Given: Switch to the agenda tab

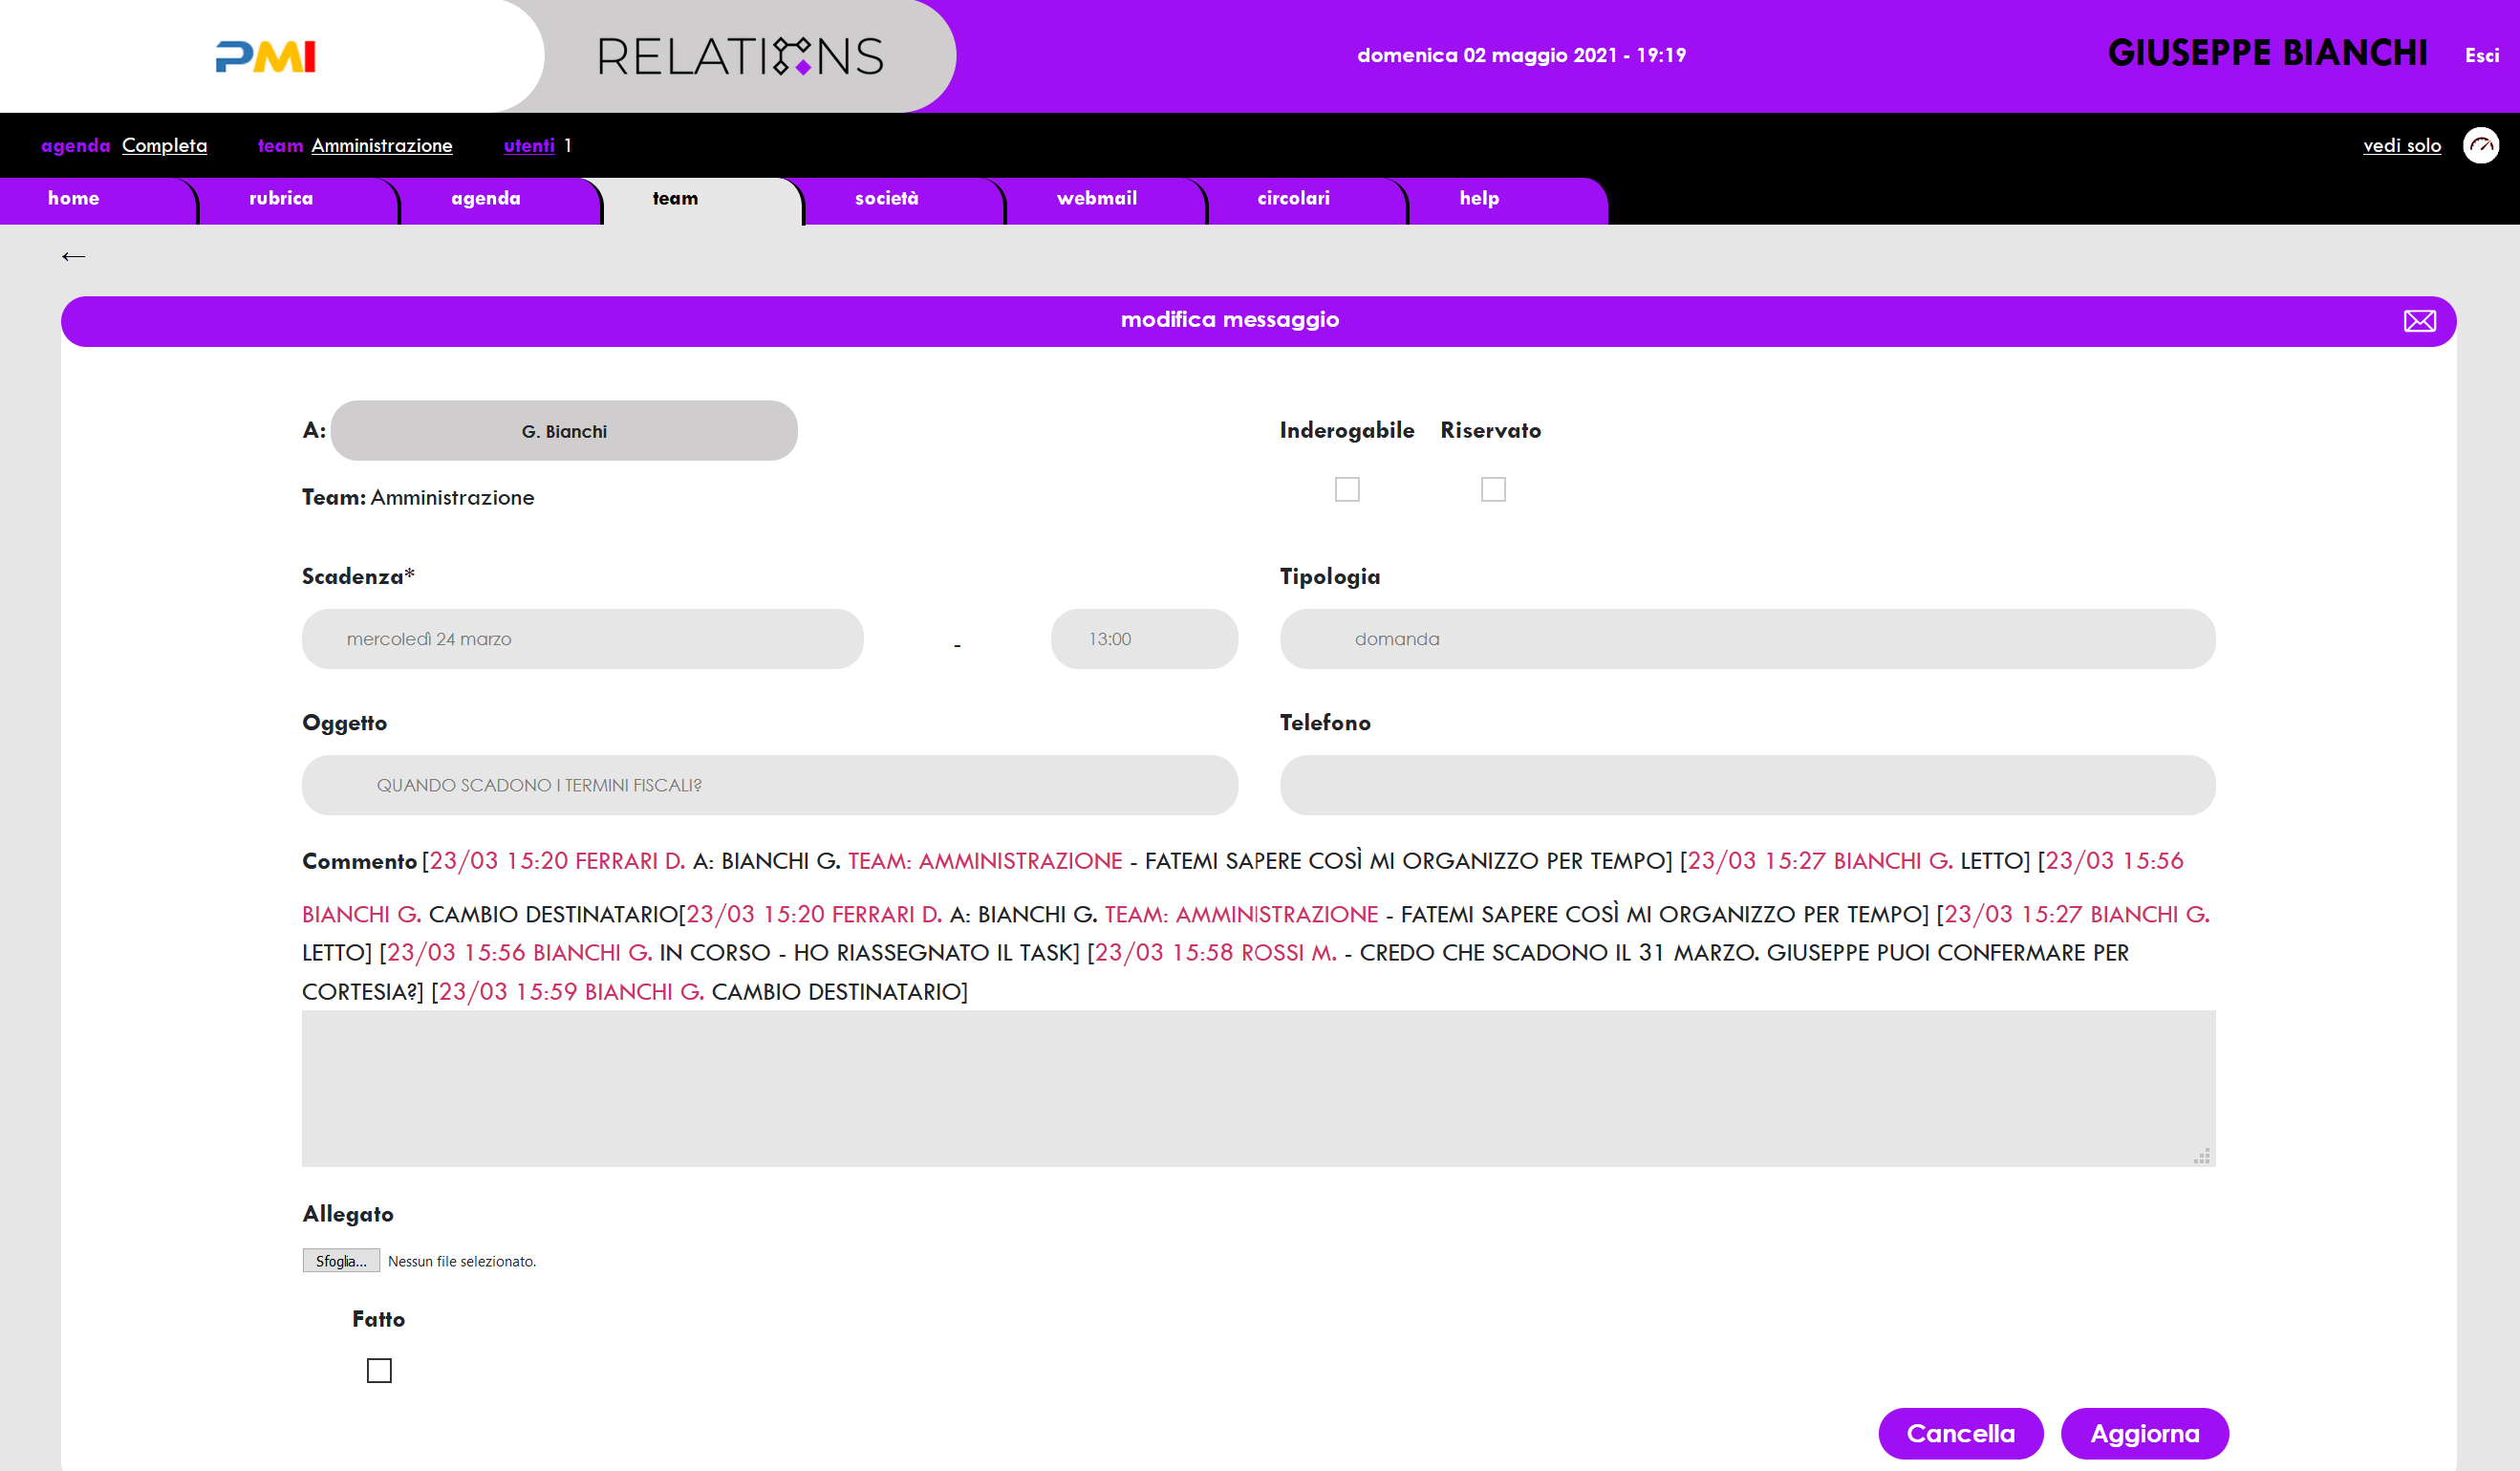Looking at the screenshot, I should (x=502, y=199).
